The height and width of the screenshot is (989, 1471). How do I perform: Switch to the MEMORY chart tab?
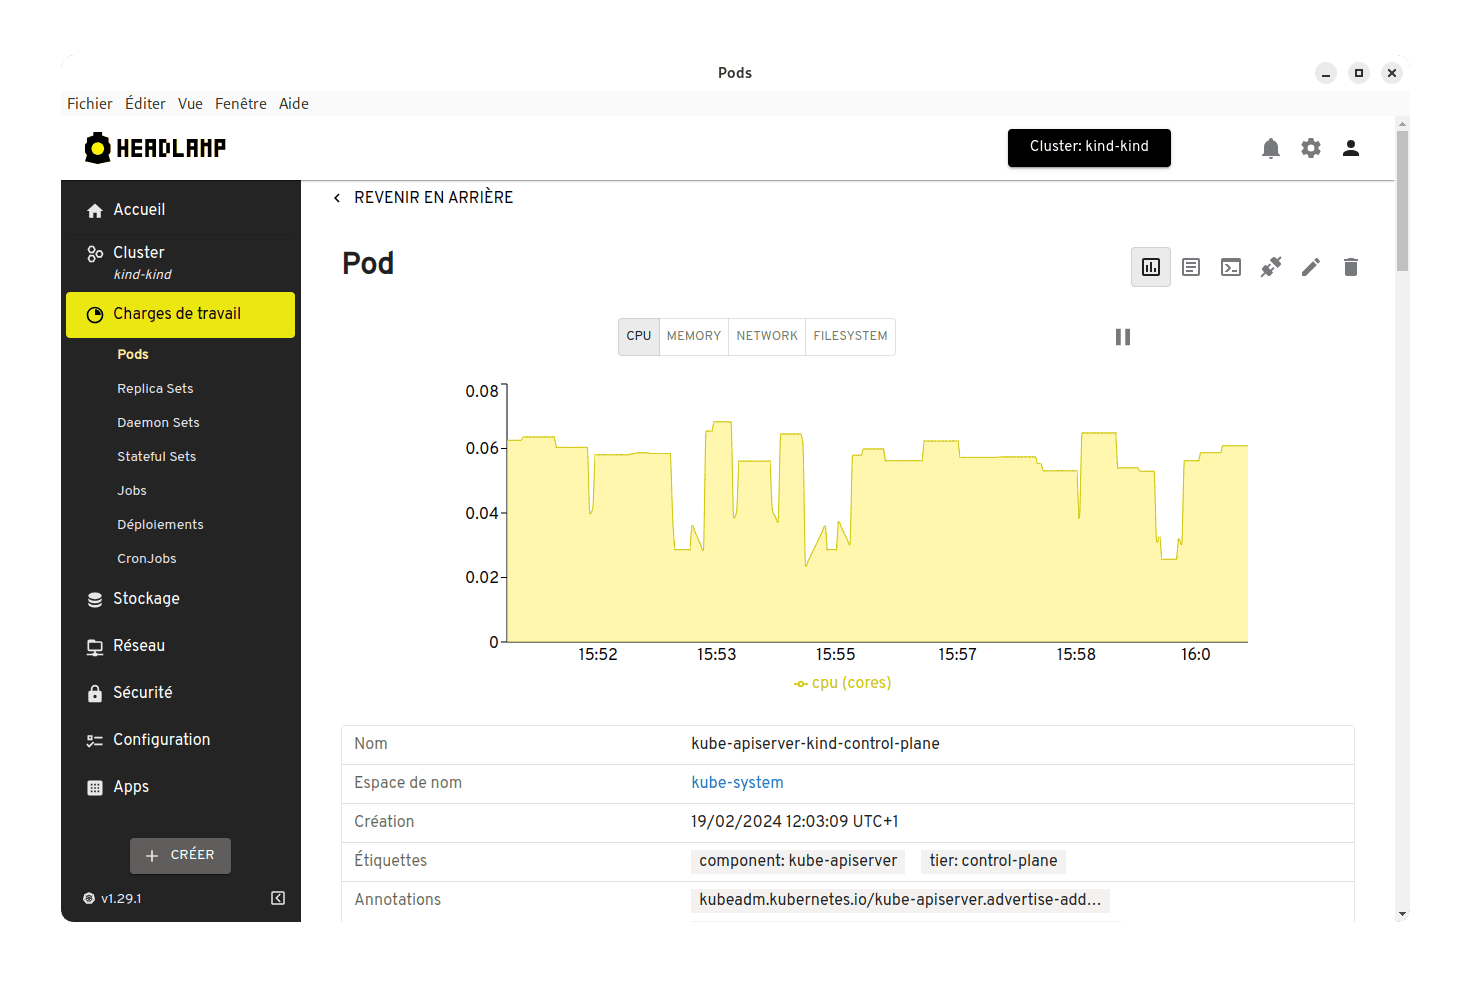click(x=694, y=337)
